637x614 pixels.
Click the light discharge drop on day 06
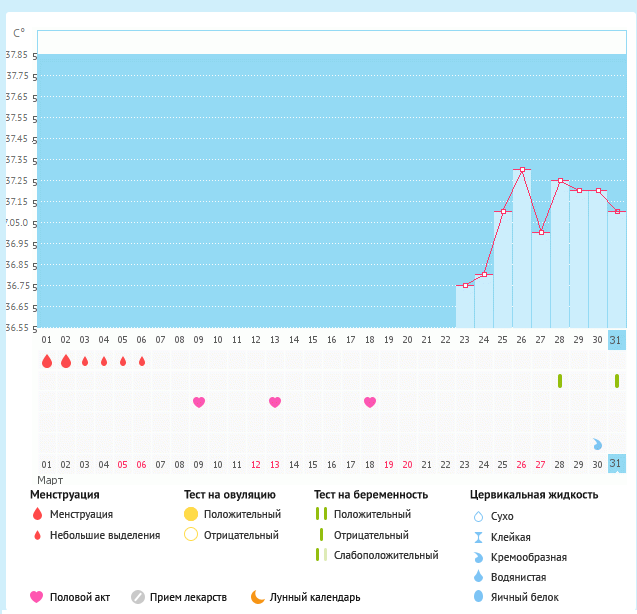[142, 361]
